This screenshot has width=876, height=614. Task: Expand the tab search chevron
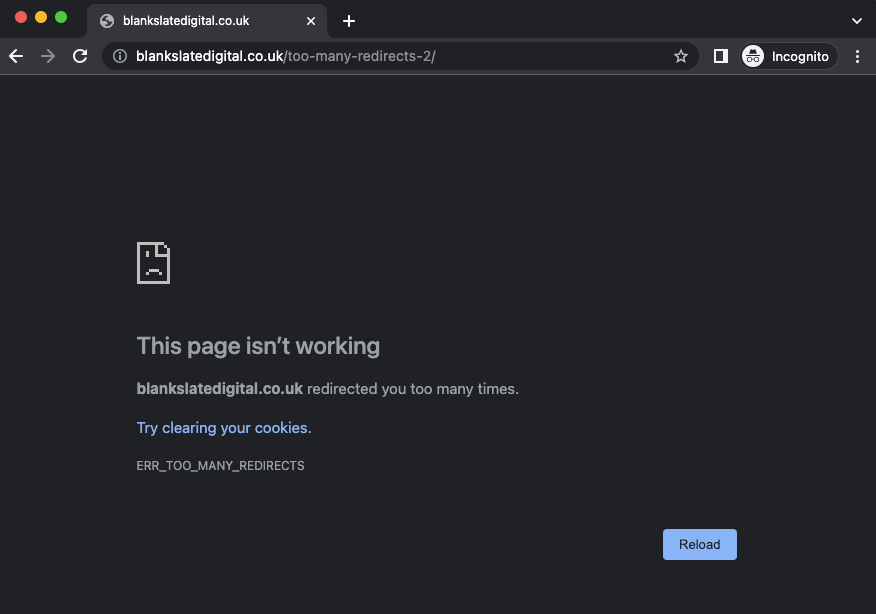(x=856, y=21)
